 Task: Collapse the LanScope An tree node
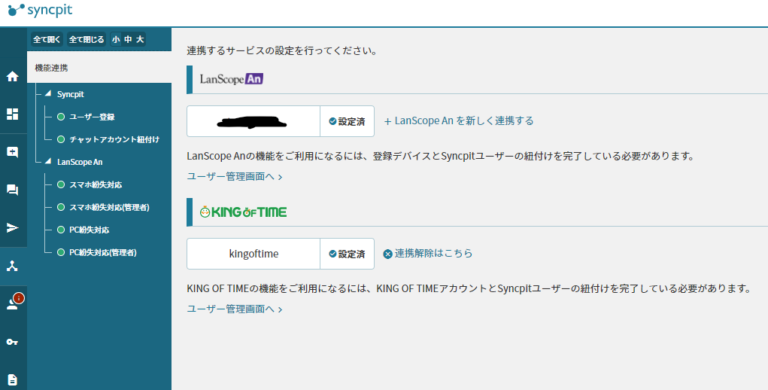(x=48, y=162)
